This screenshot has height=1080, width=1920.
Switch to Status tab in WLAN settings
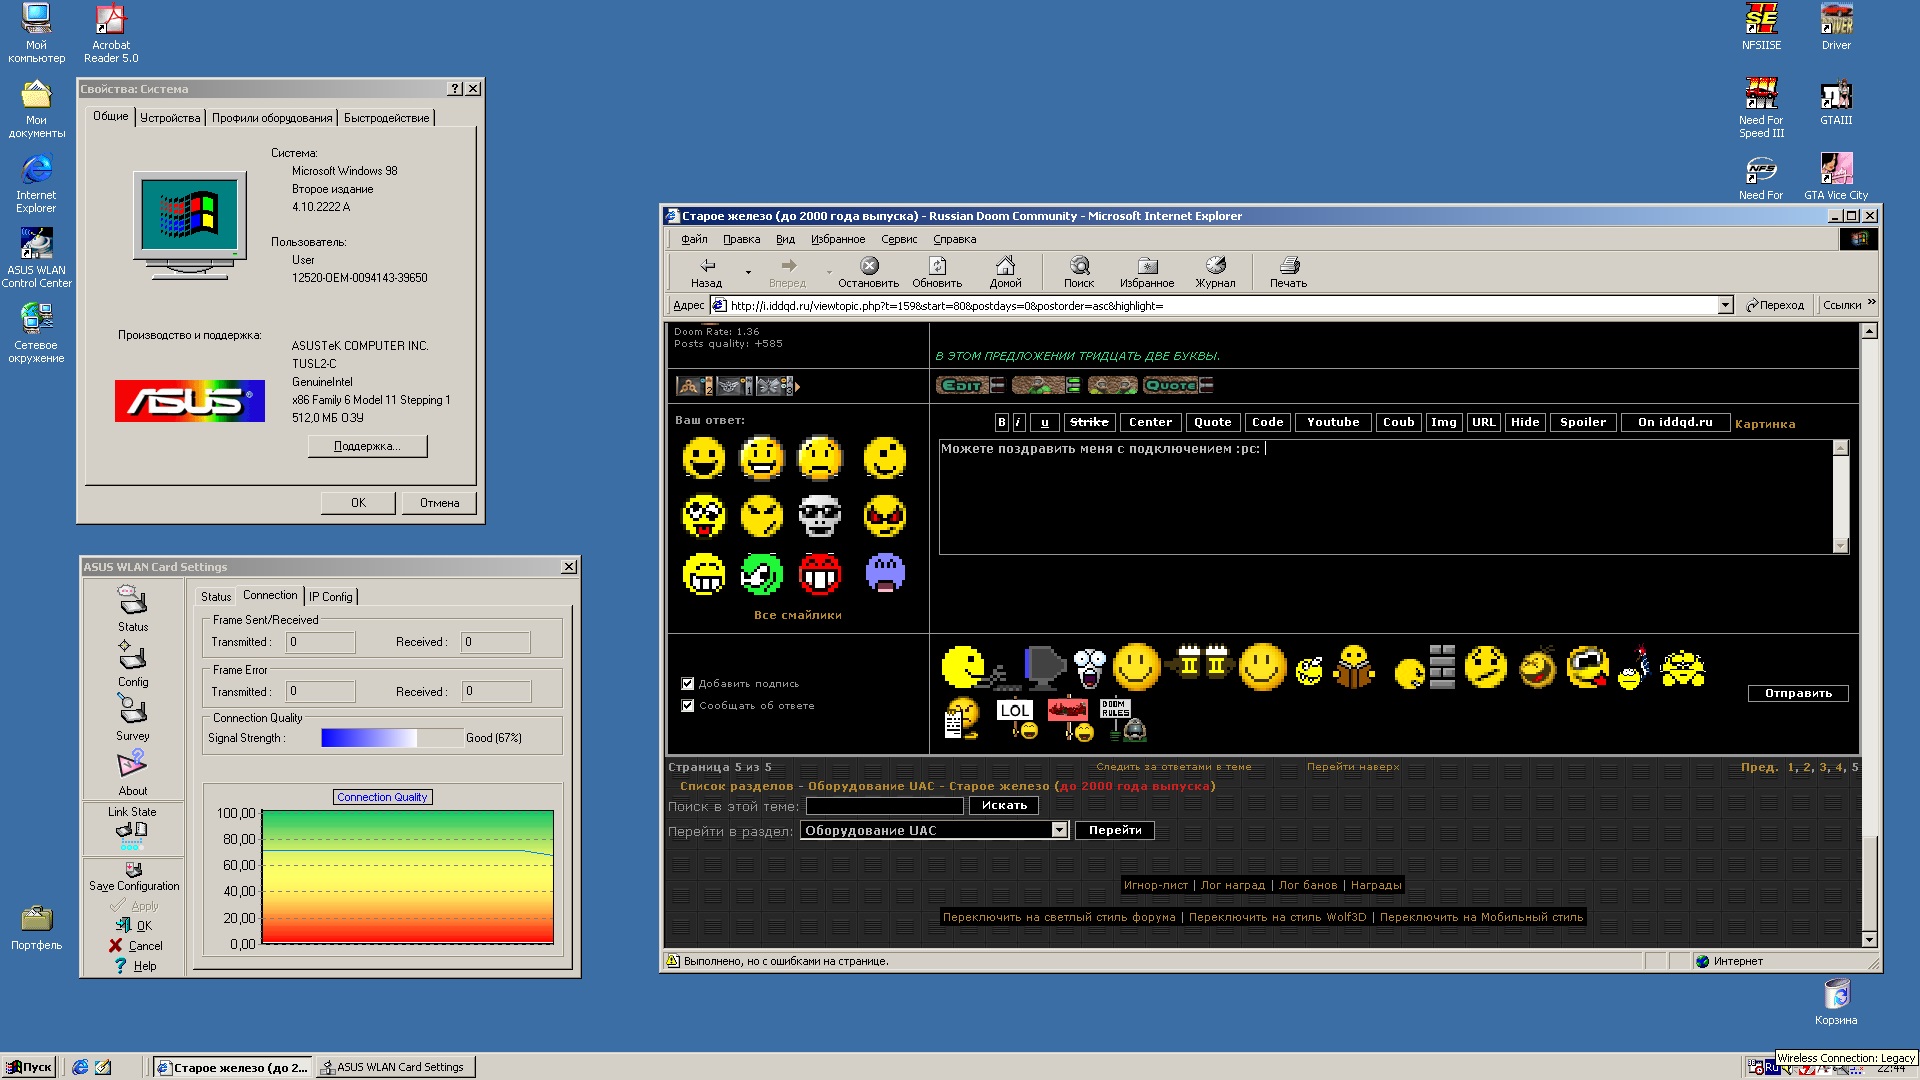[x=215, y=597]
